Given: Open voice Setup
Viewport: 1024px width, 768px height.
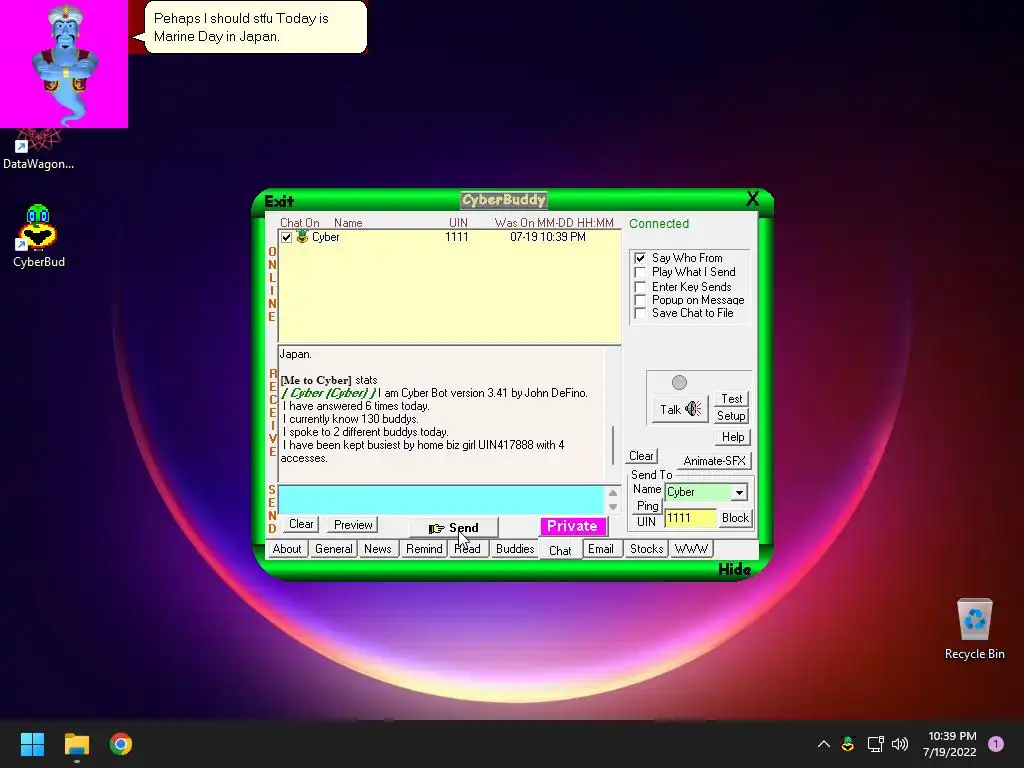Looking at the screenshot, I should (x=731, y=416).
